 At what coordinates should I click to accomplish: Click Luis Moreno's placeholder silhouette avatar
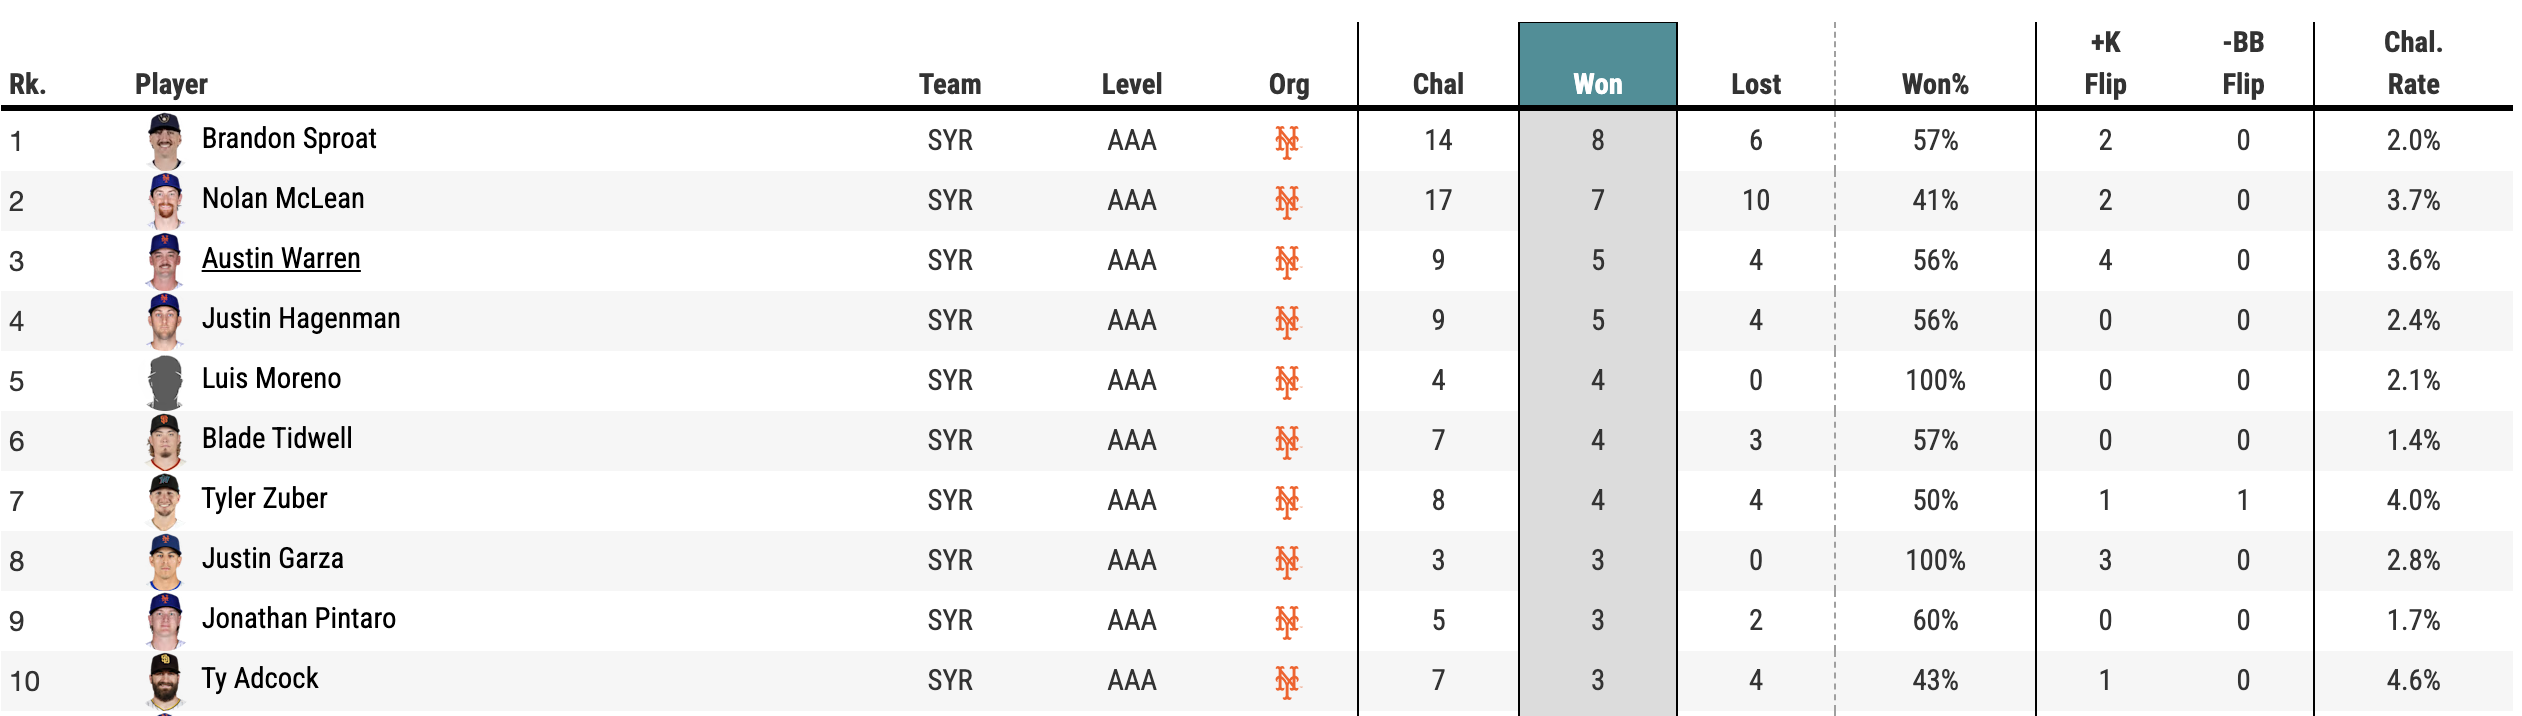pos(165,381)
